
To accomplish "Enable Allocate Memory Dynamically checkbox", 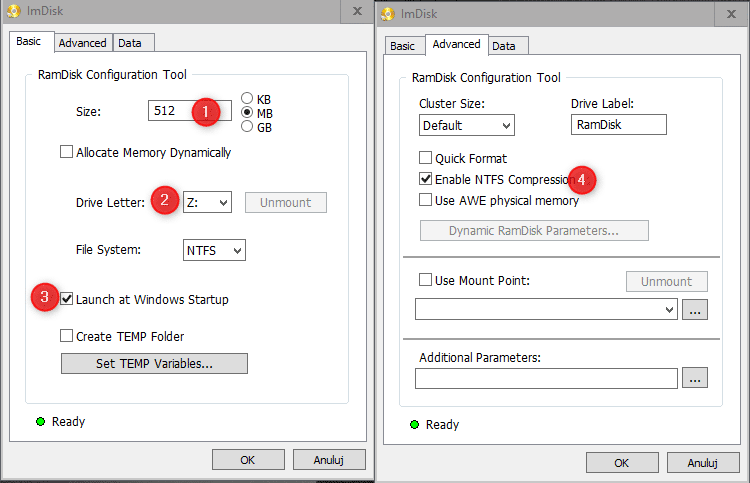I will [x=66, y=152].
